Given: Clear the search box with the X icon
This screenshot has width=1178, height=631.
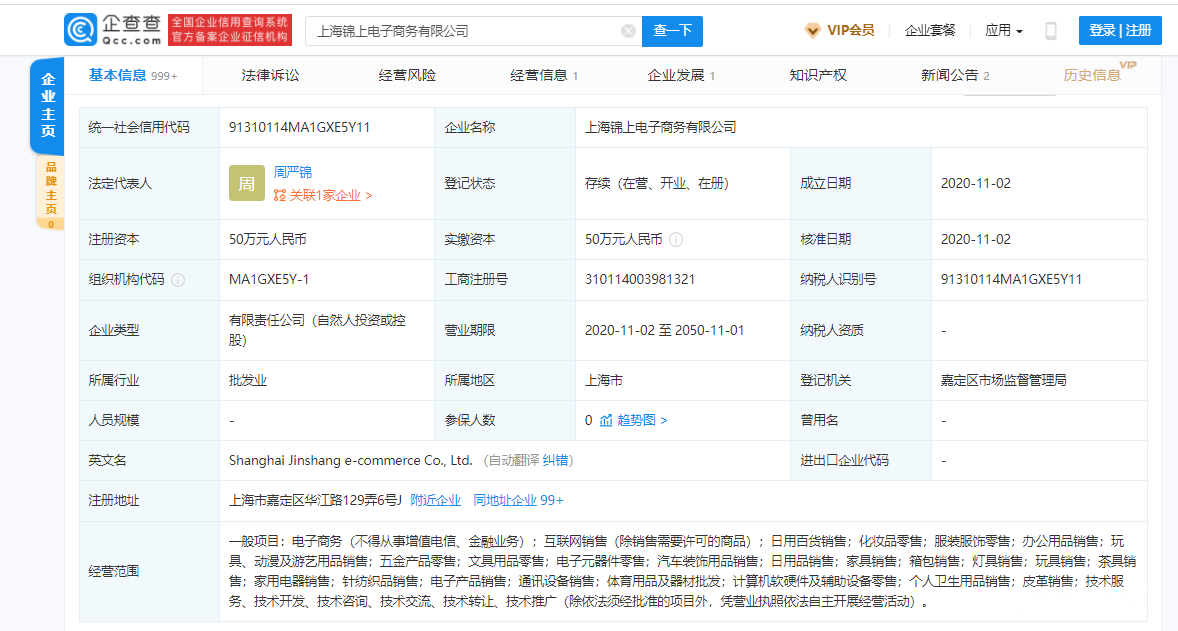Looking at the screenshot, I should [x=628, y=31].
